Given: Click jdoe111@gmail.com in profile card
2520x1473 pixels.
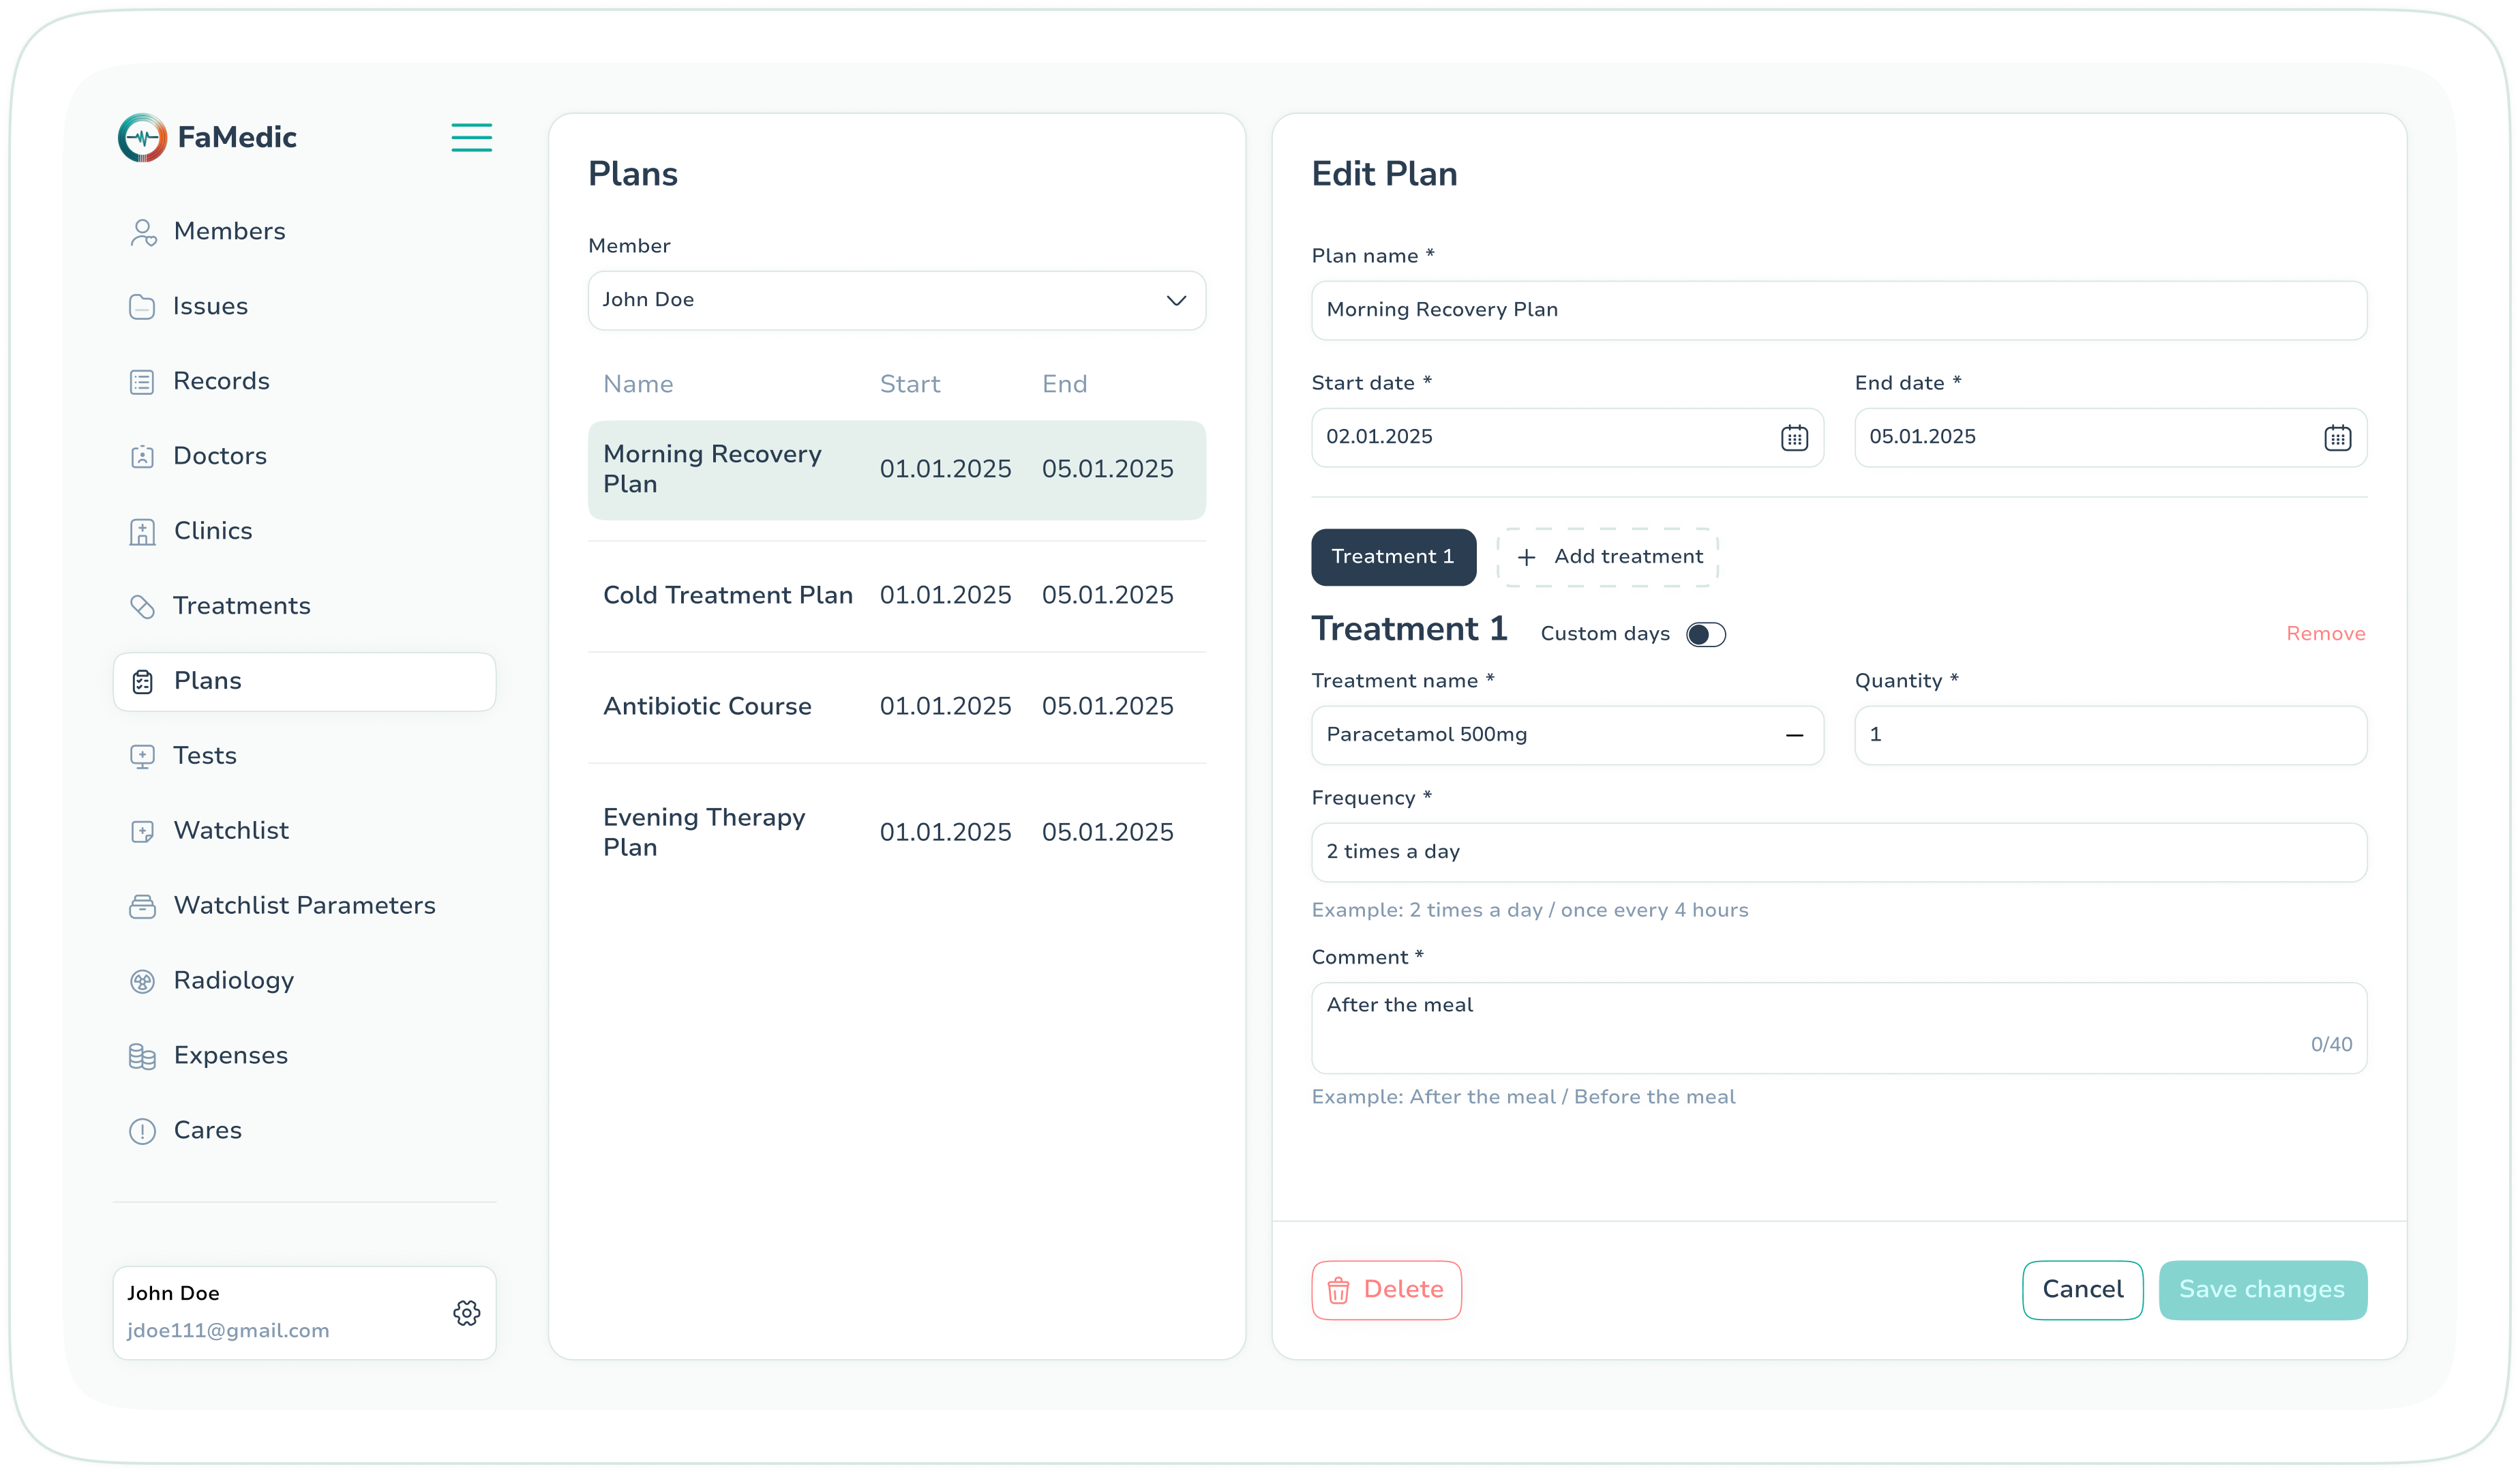Looking at the screenshot, I should coord(228,1332).
